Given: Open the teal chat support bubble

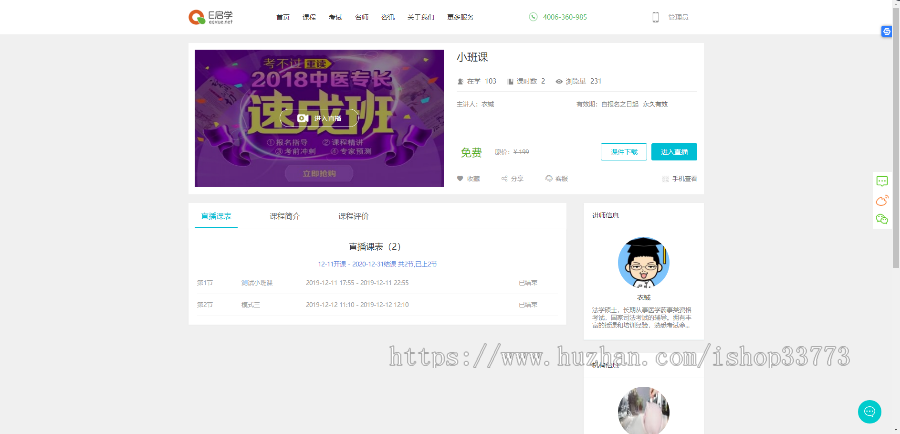Looking at the screenshot, I should [870, 412].
